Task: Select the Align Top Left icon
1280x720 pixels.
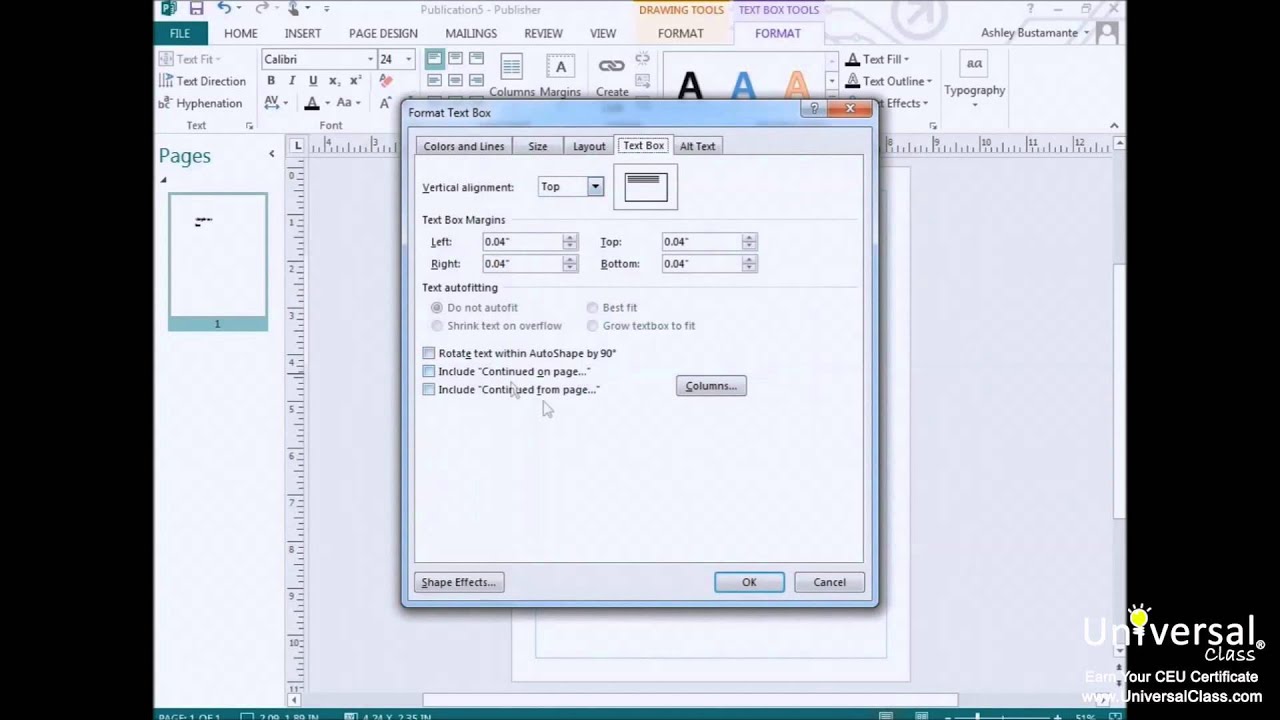Action: click(434, 59)
